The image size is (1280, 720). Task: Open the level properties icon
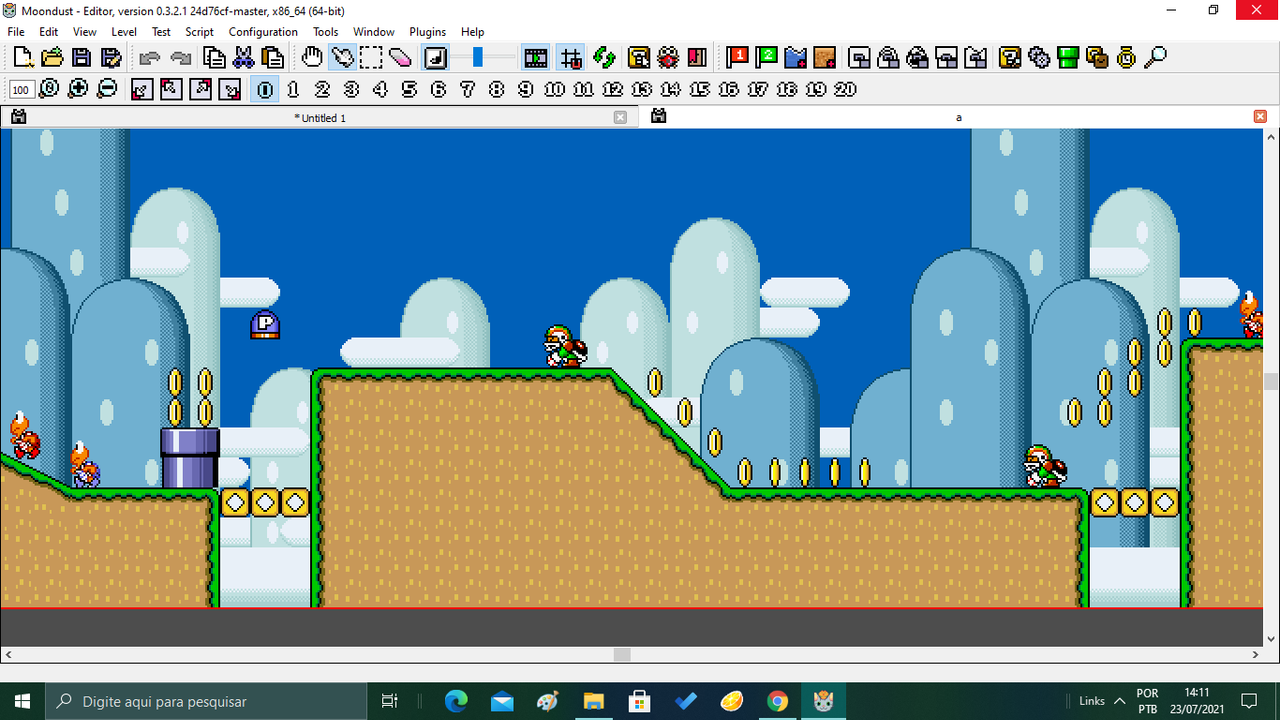click(x=639, y=57)
